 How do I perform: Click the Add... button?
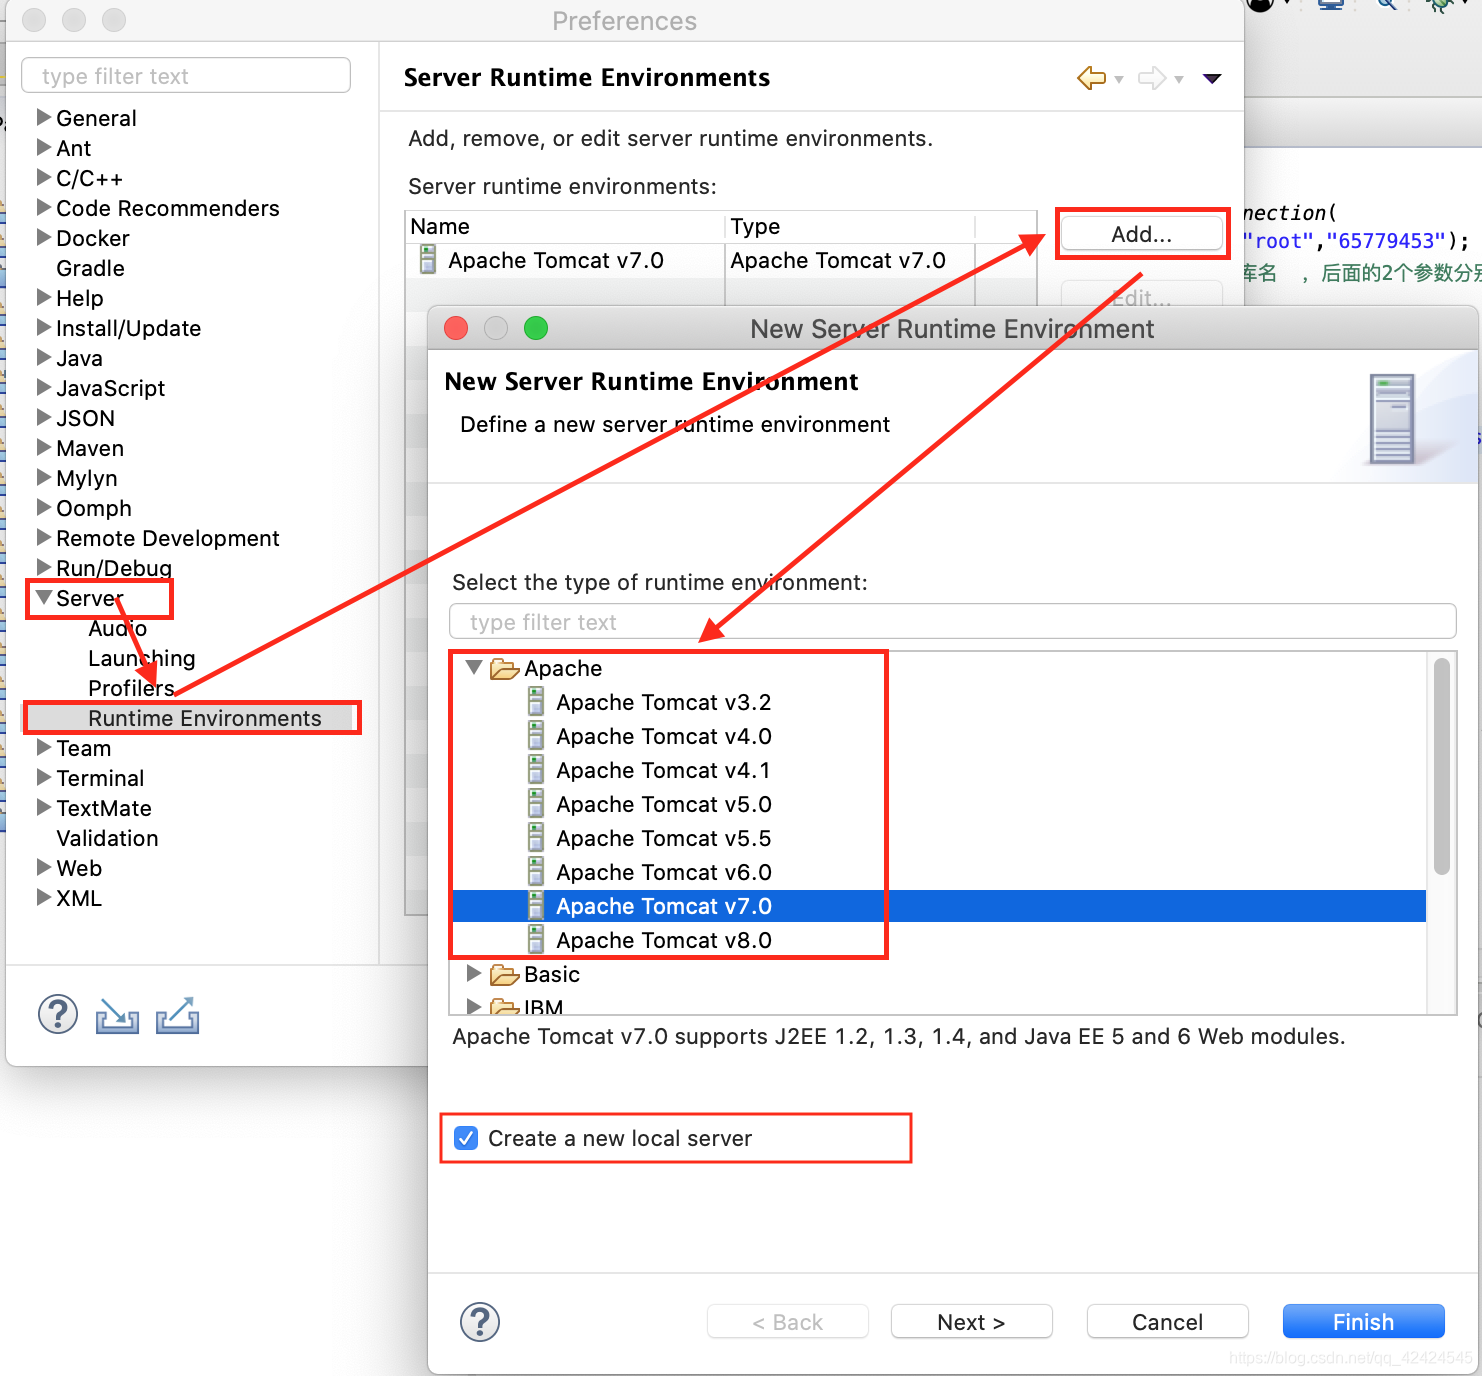point(1141,234)
